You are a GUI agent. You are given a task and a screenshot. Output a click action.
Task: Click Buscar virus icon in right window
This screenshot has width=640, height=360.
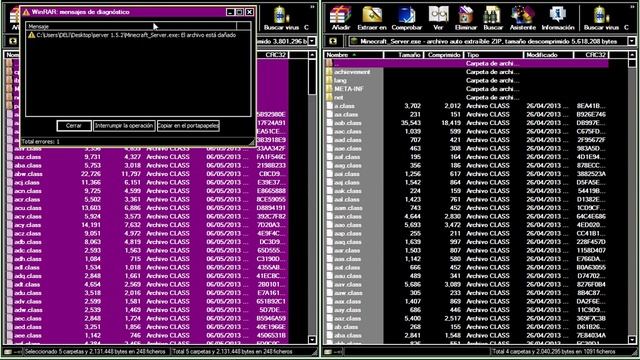601,18
